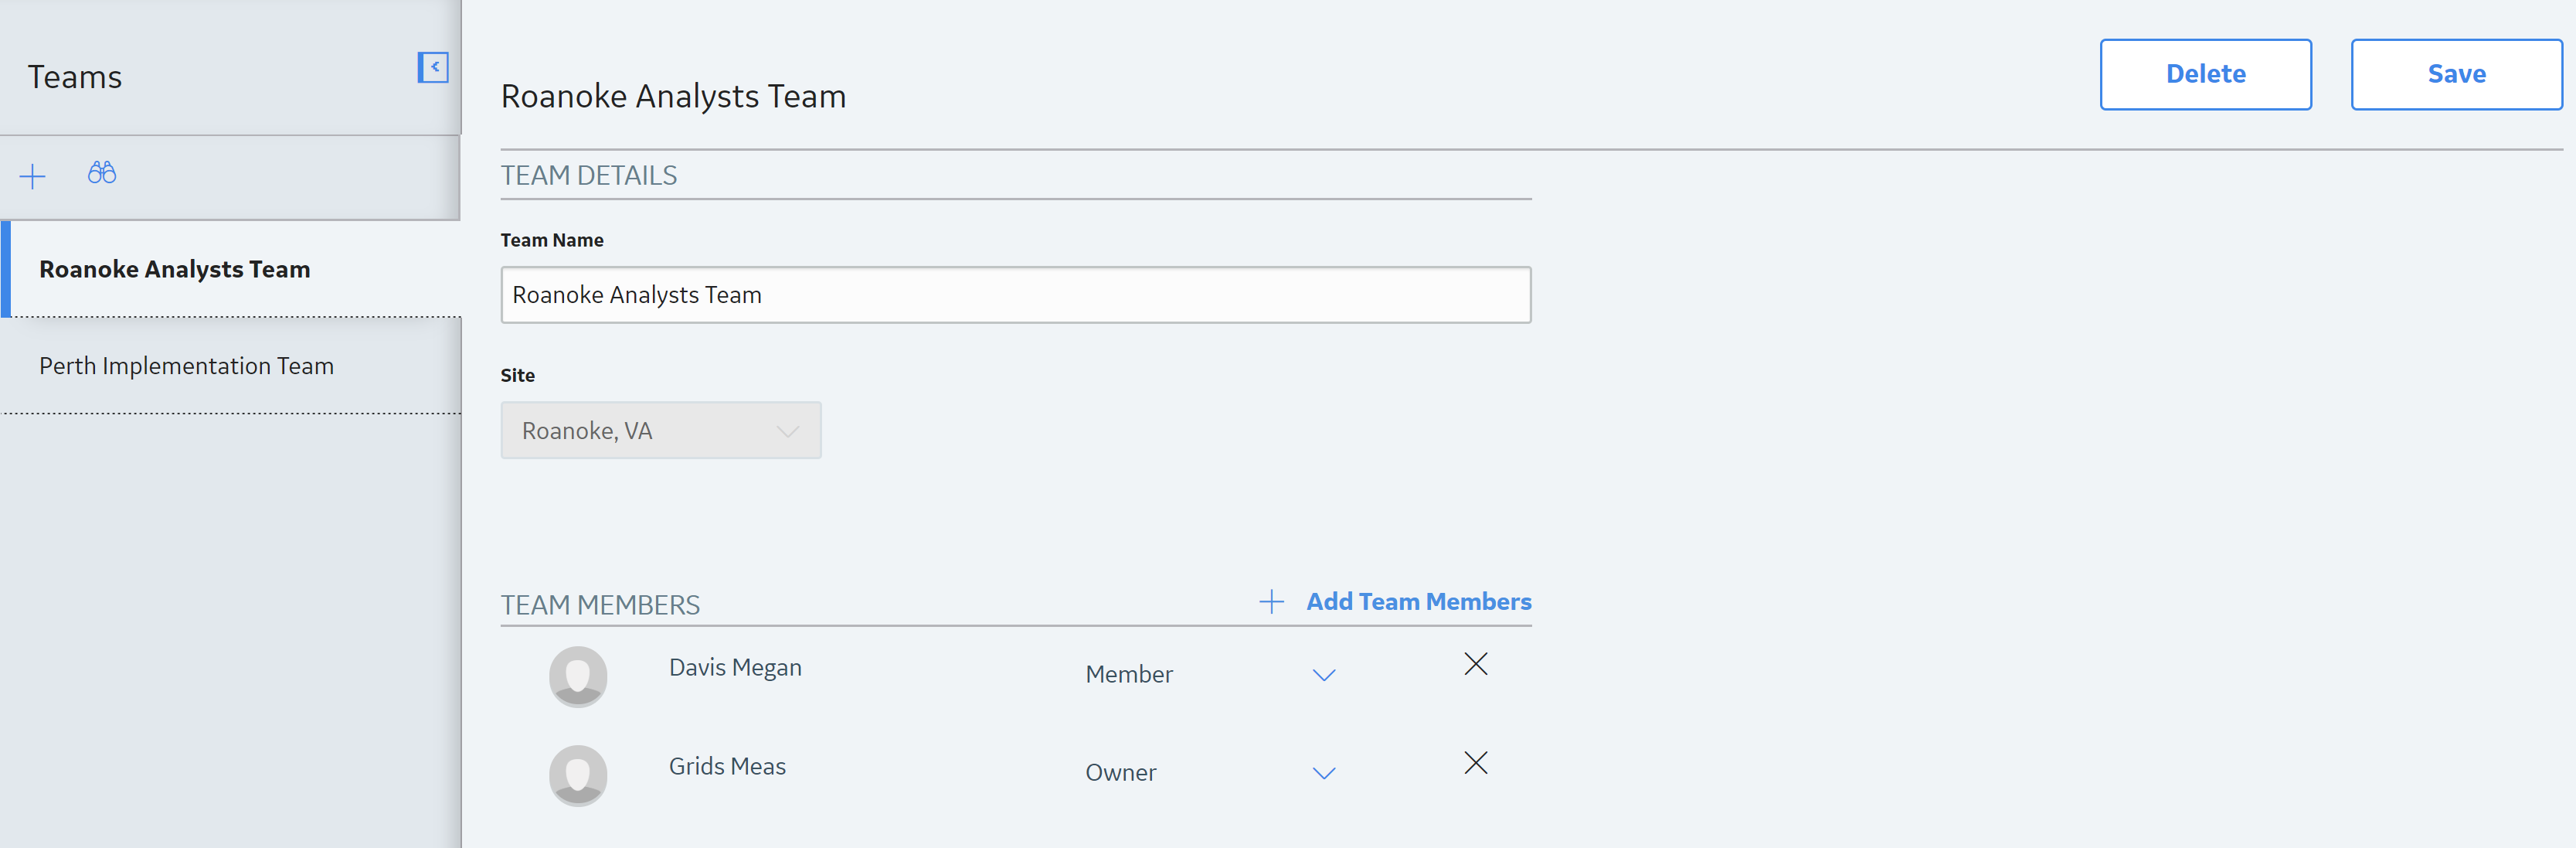Save the team changes
This screenshot has width=2576, height=848.
pos(2456,74)
